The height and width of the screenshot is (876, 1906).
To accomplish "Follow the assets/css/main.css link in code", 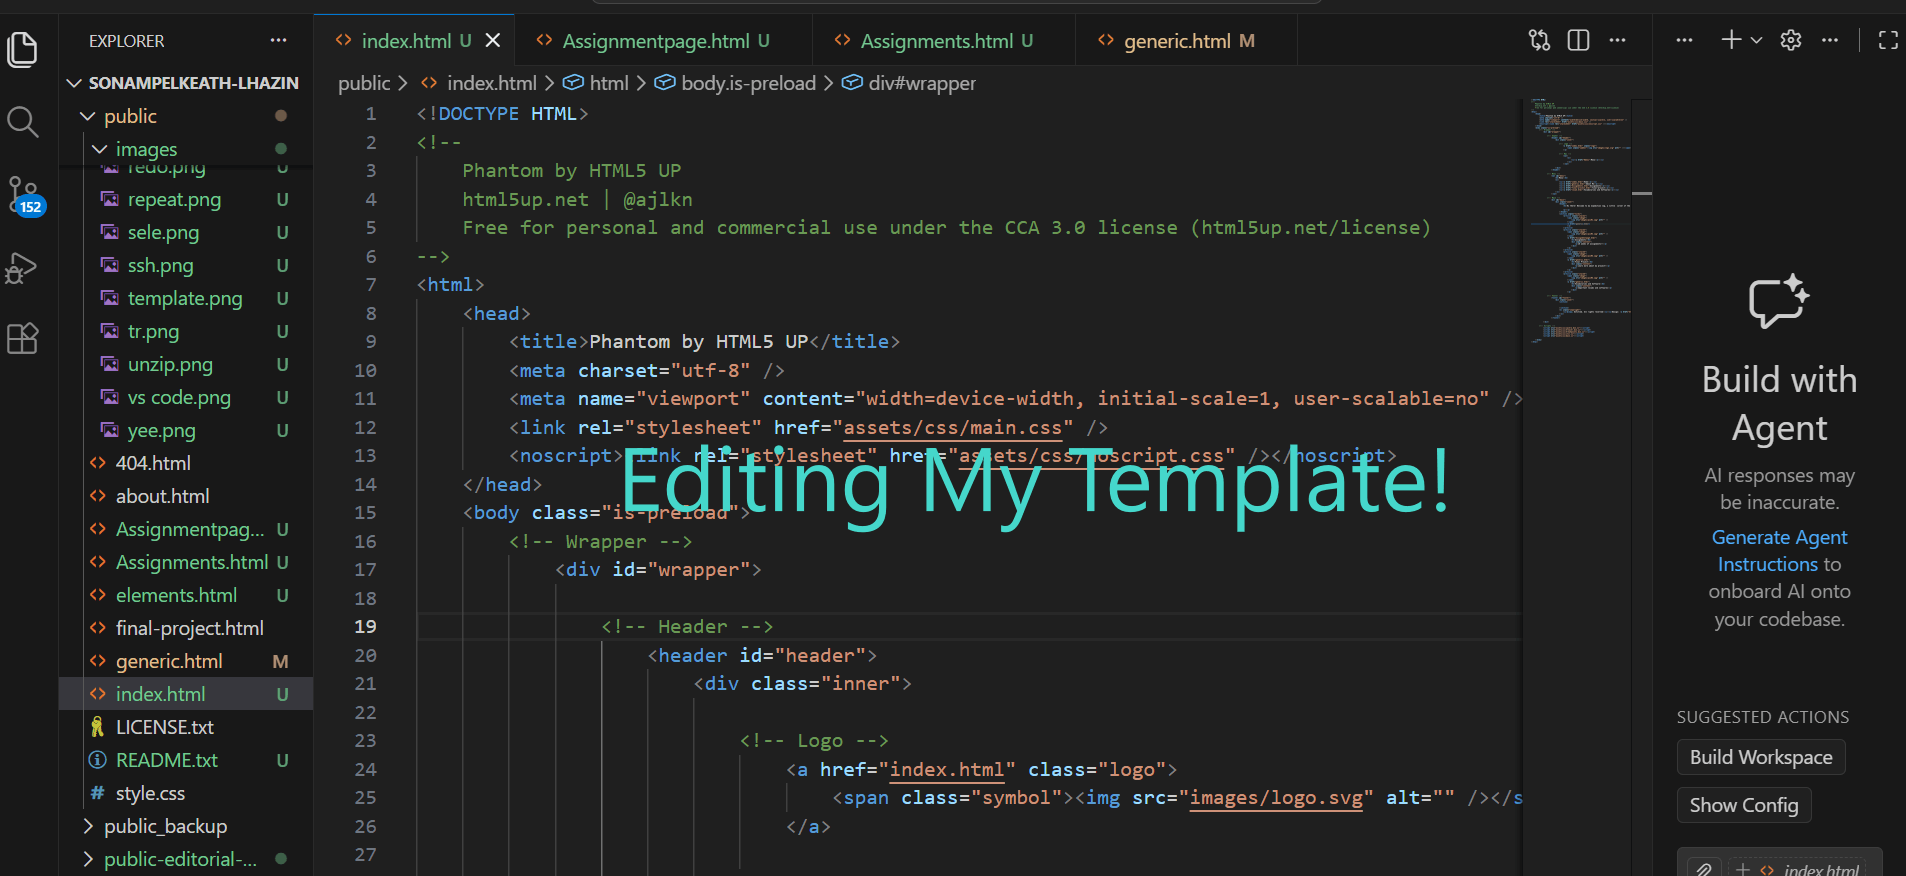I will (953, 428).
